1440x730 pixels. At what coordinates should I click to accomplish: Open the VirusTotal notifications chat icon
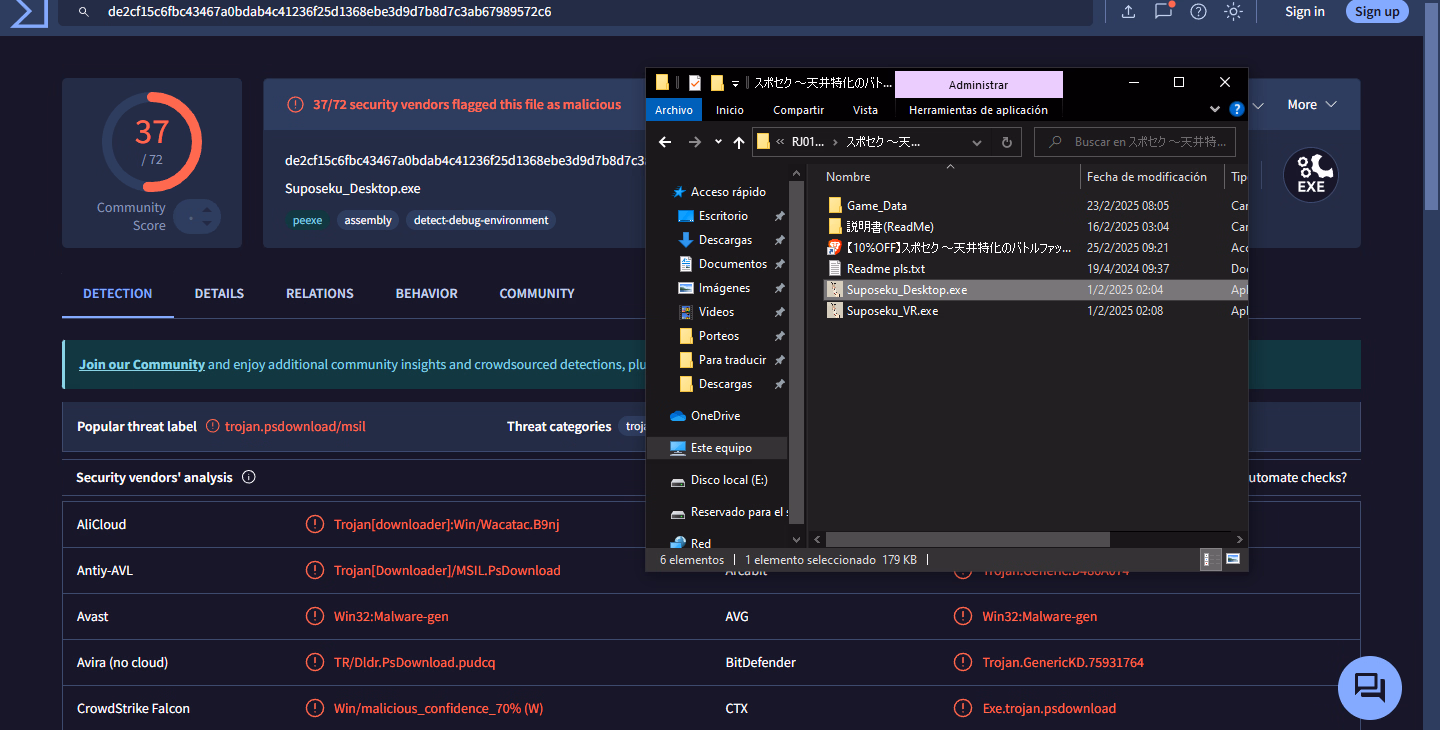click(x=1163, y=11)
